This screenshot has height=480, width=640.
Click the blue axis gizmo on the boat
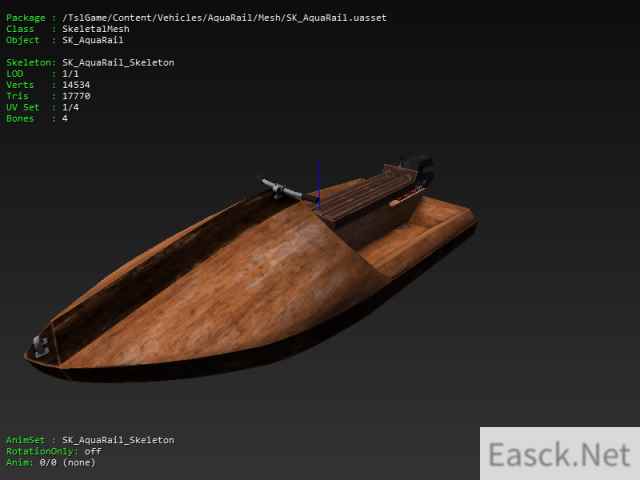(318, 182)
